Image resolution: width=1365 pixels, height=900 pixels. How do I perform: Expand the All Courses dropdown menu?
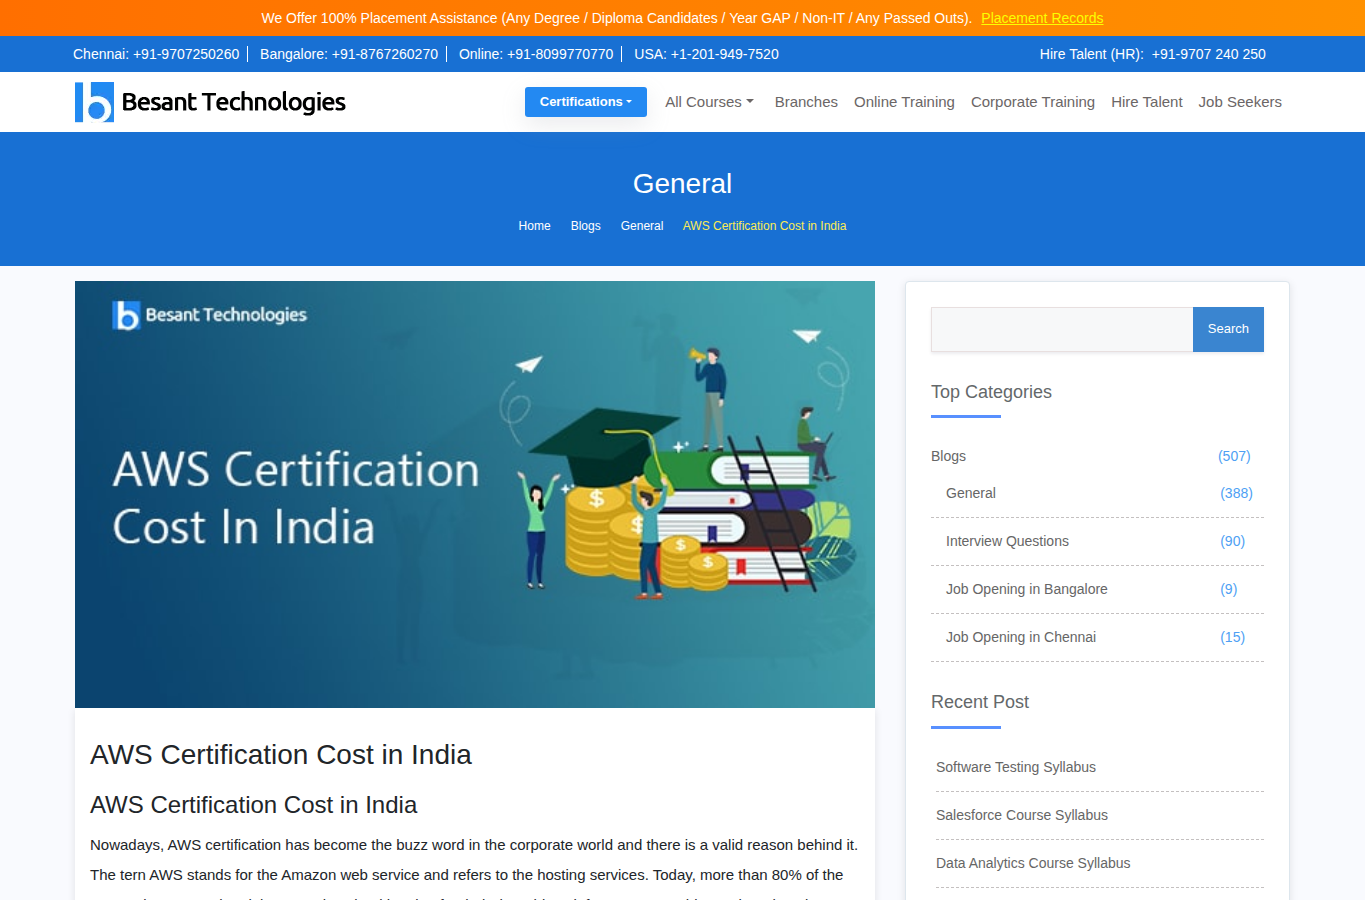tap(709, 102)
